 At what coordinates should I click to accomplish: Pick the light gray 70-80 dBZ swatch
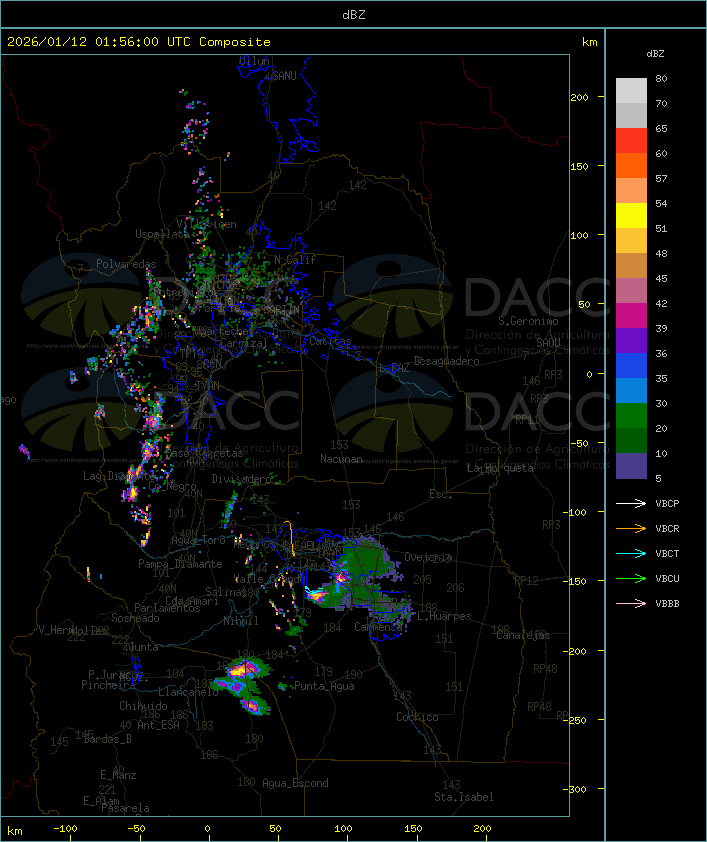point(631,91)
